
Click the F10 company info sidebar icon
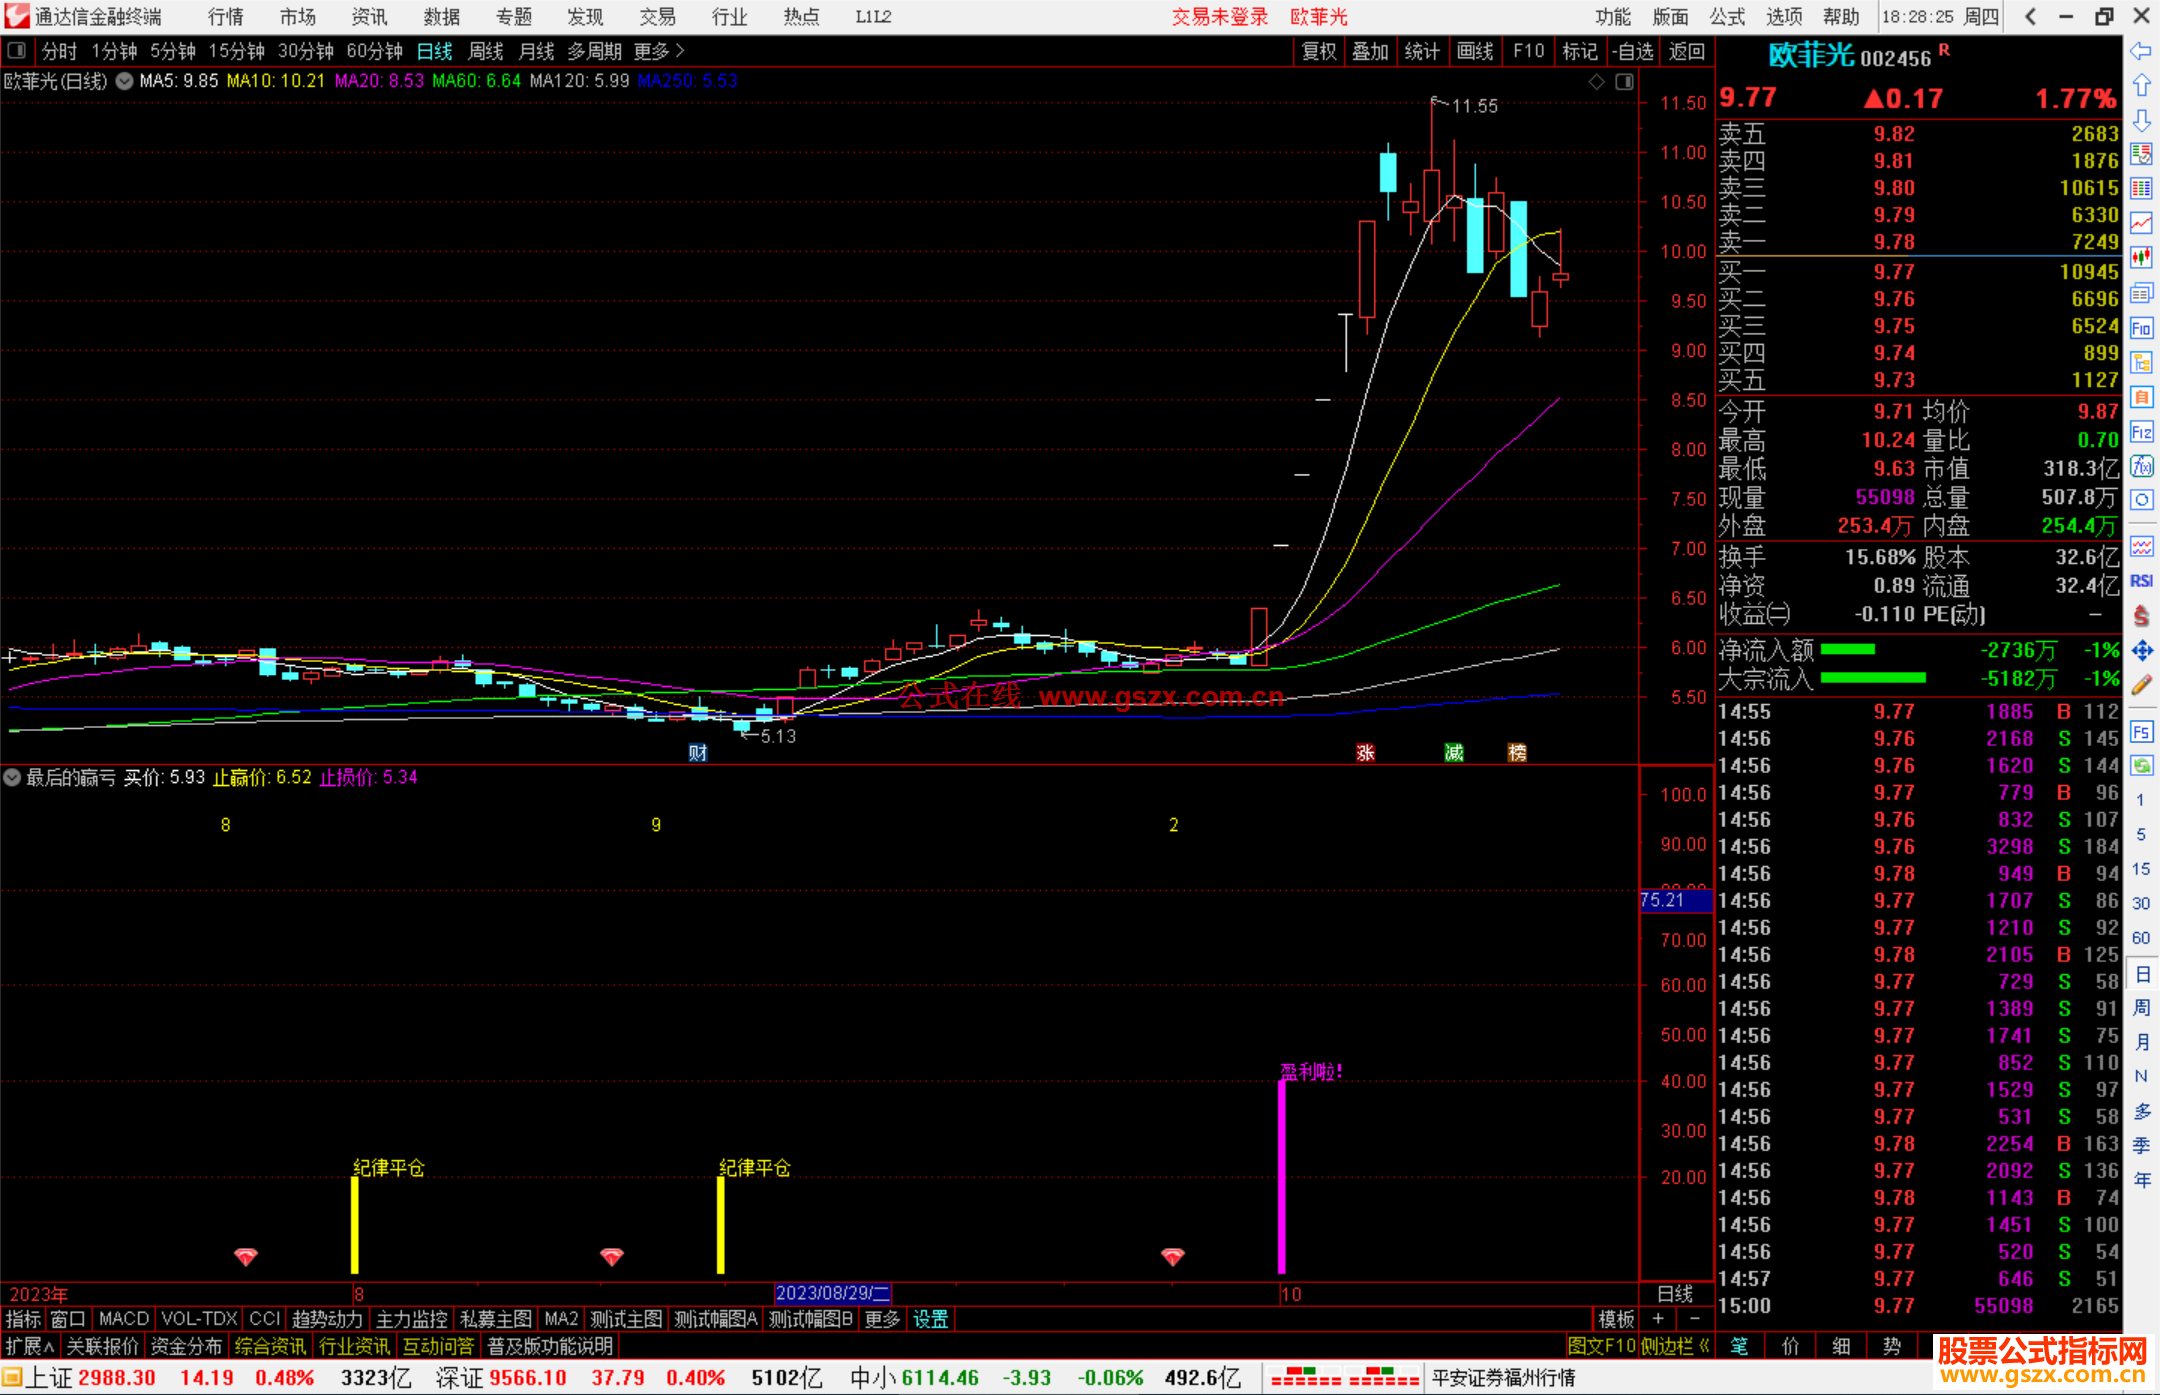pos(2141,328)
